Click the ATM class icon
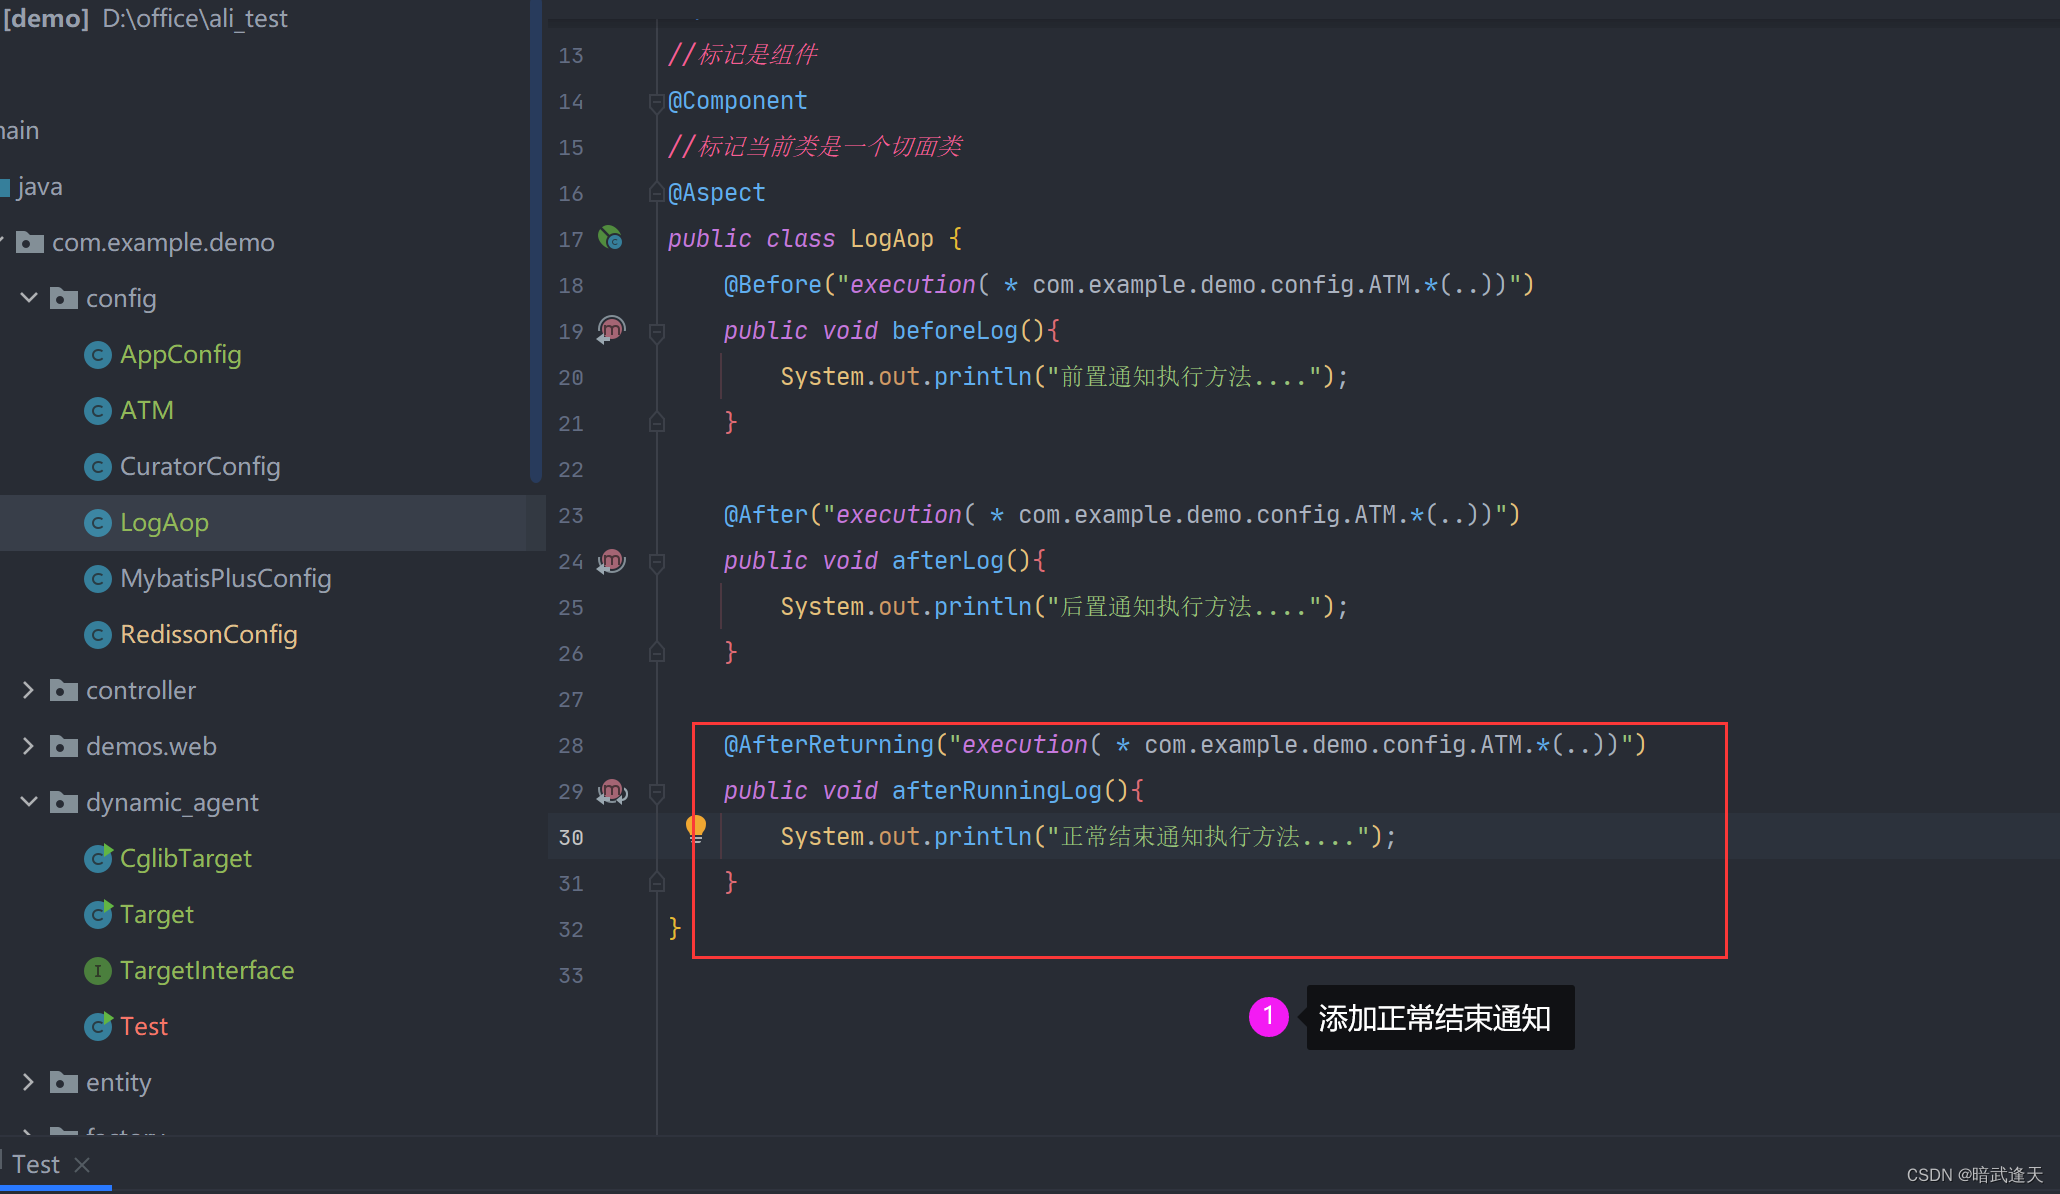 click(x=97, y=411)
